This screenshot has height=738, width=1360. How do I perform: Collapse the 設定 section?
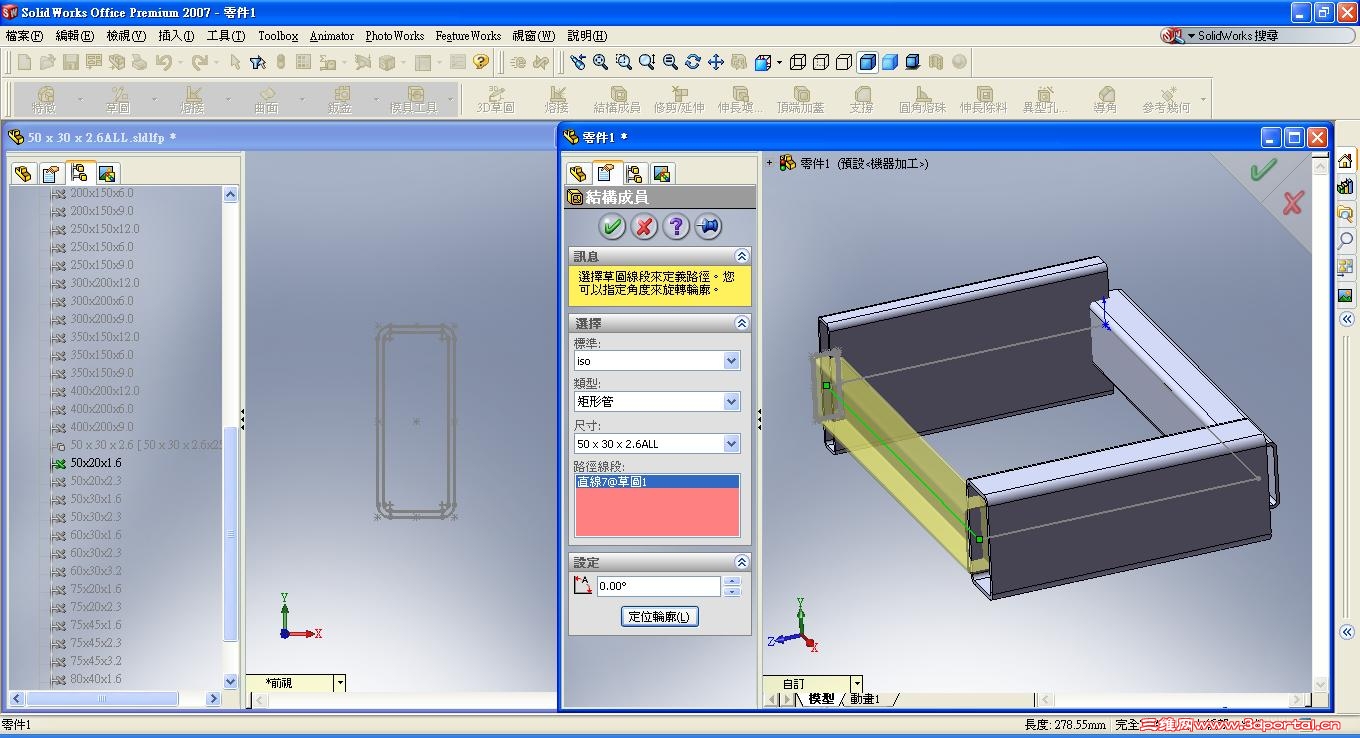741,562
